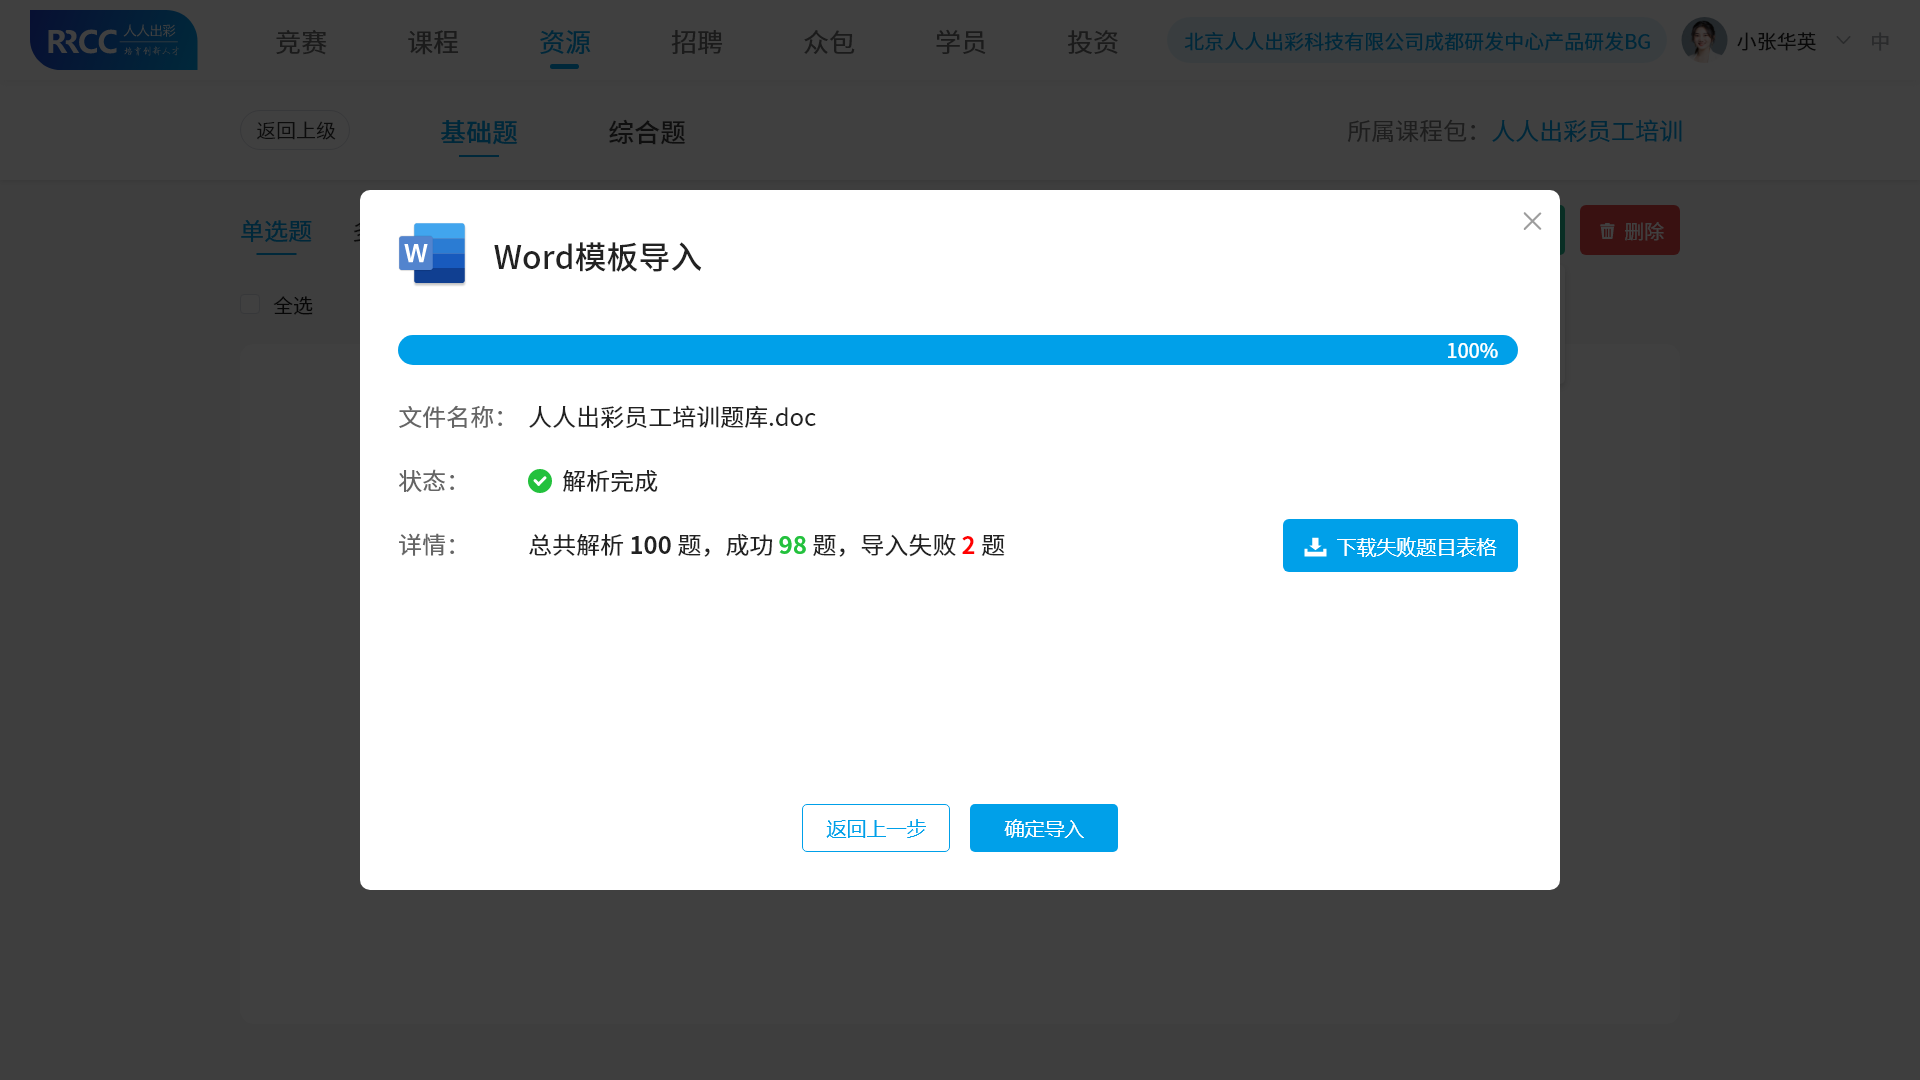Select the 单选题 tab
The width and height of the screenshot is (1920, 1080).
(x=276, y=231)
